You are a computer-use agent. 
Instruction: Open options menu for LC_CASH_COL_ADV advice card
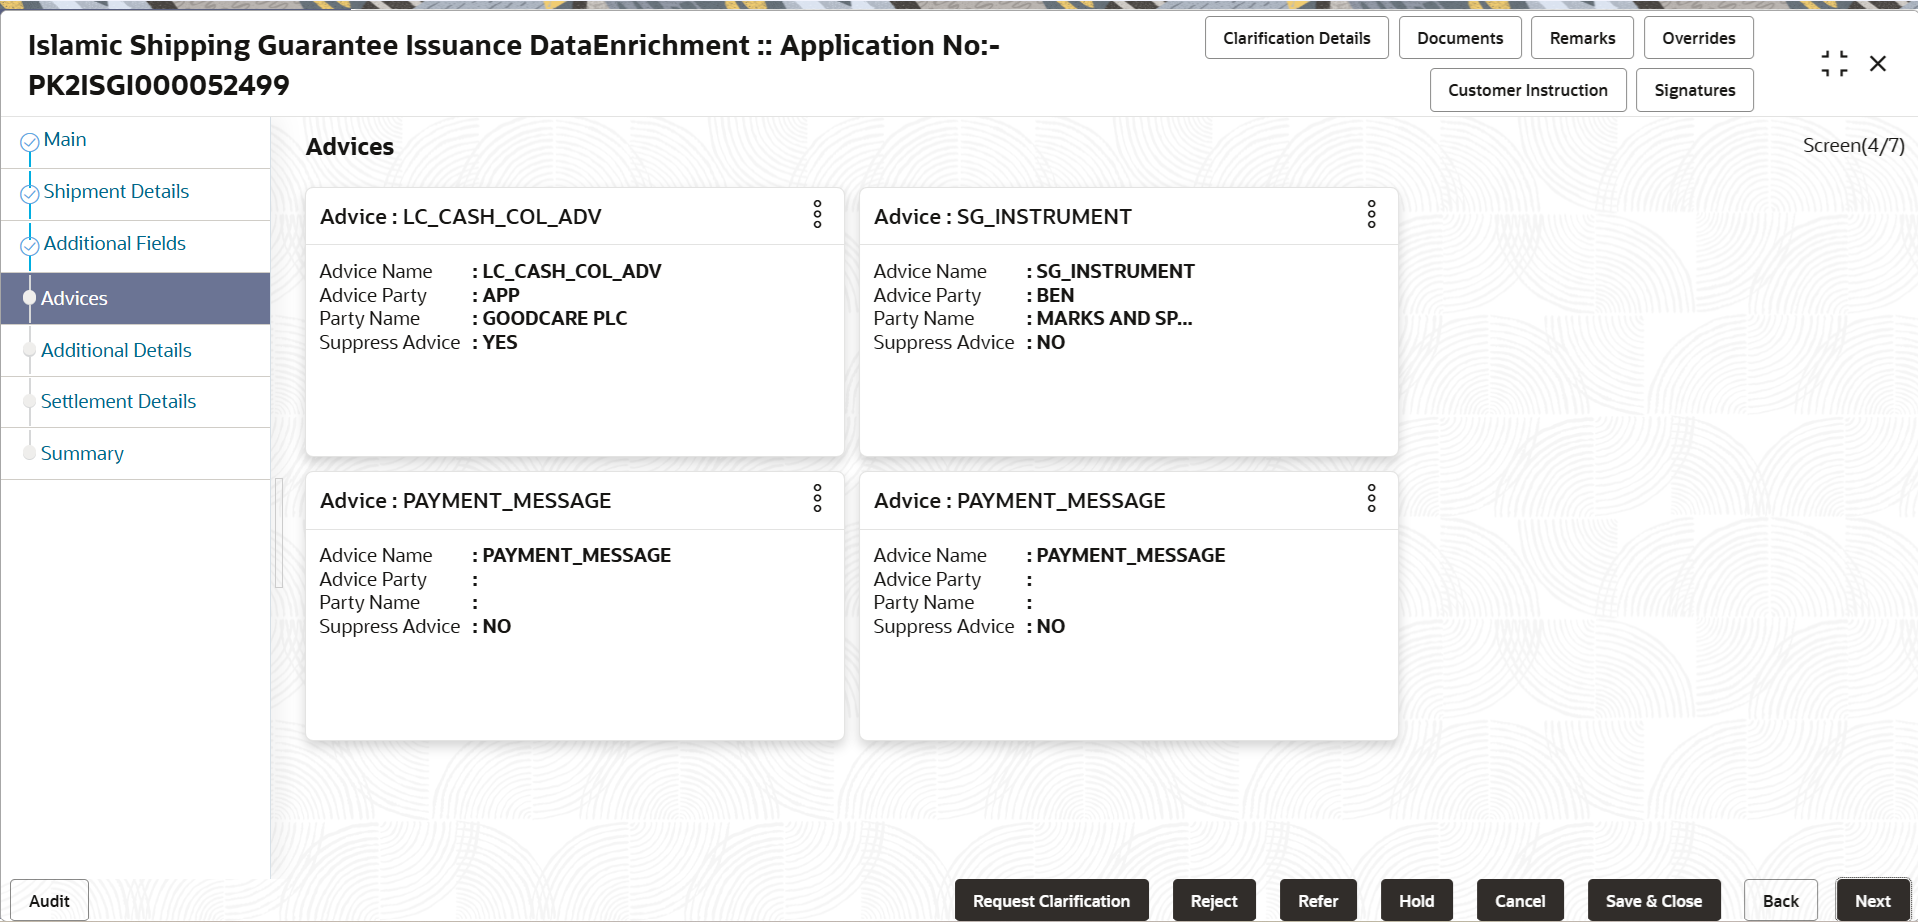[x=817, y=214]
